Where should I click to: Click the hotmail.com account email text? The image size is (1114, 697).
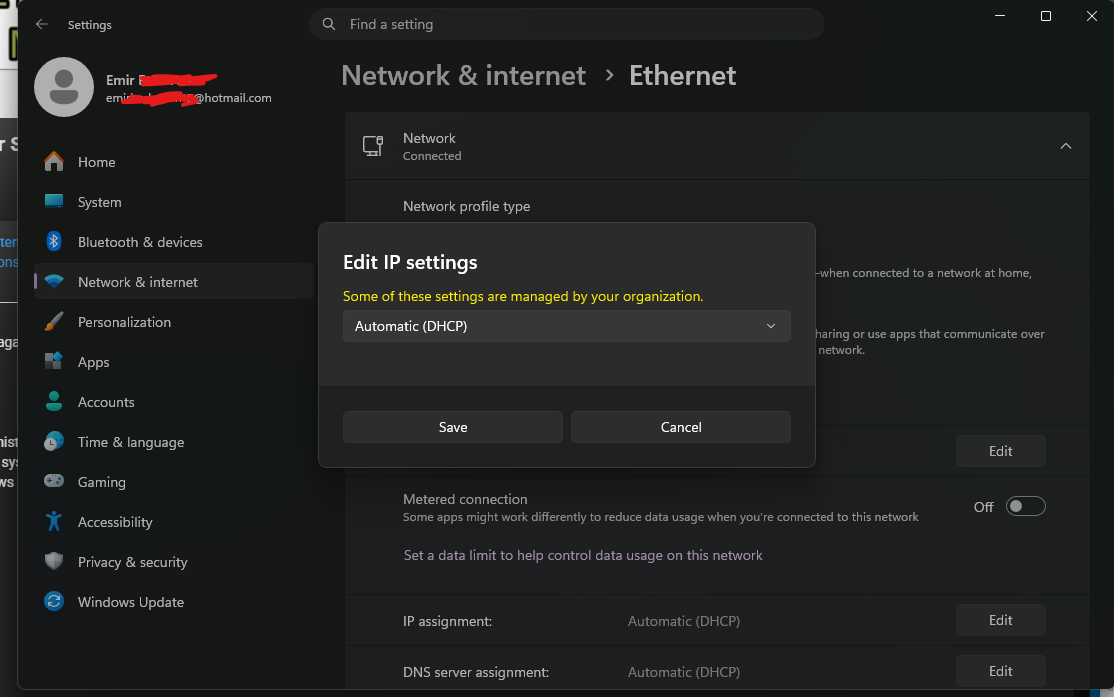188,98
